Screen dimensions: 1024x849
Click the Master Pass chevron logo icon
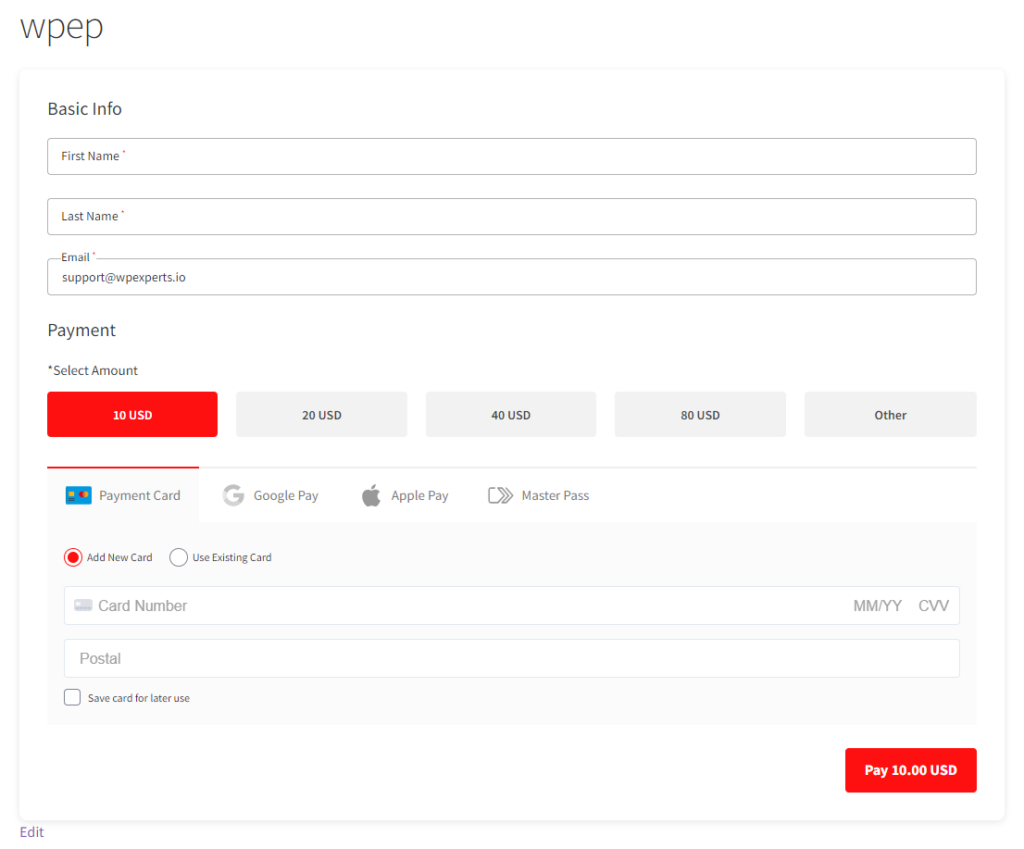pos(500,495)
